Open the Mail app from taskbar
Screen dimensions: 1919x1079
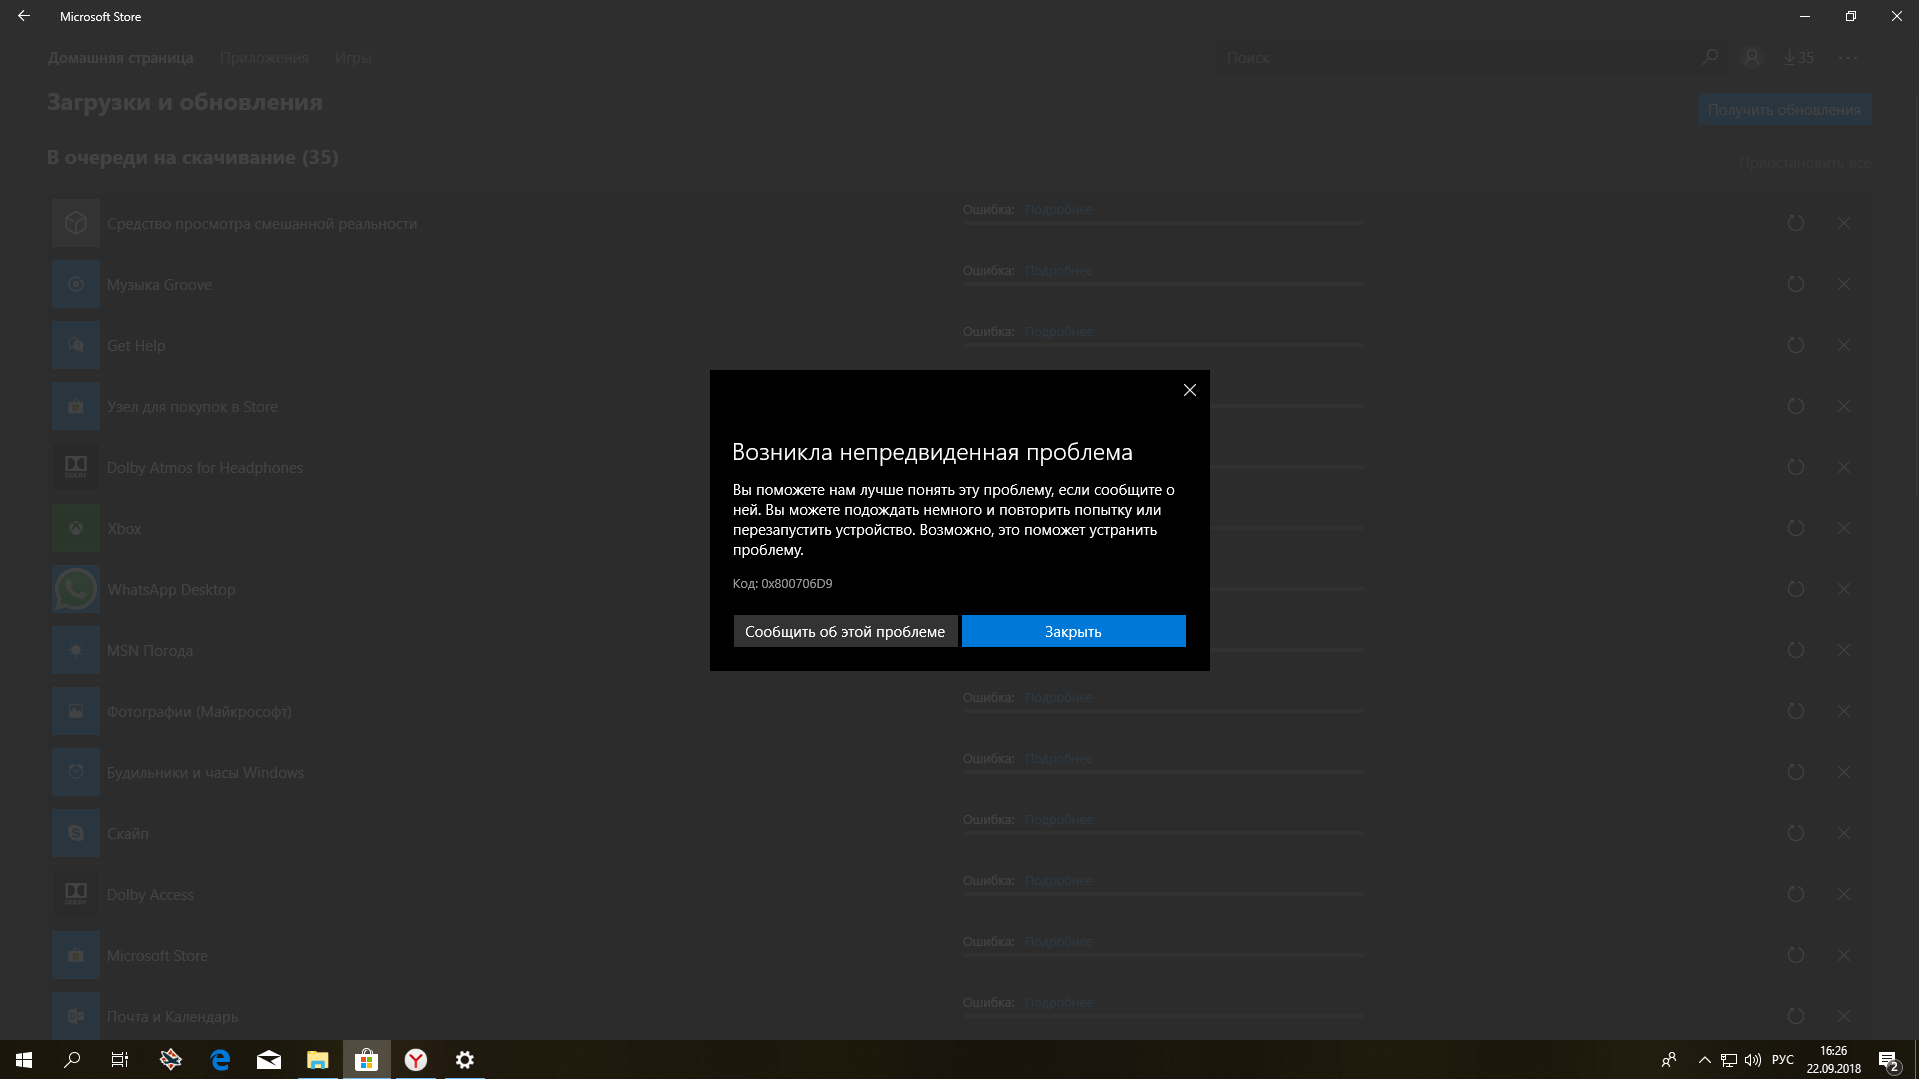269,1059
